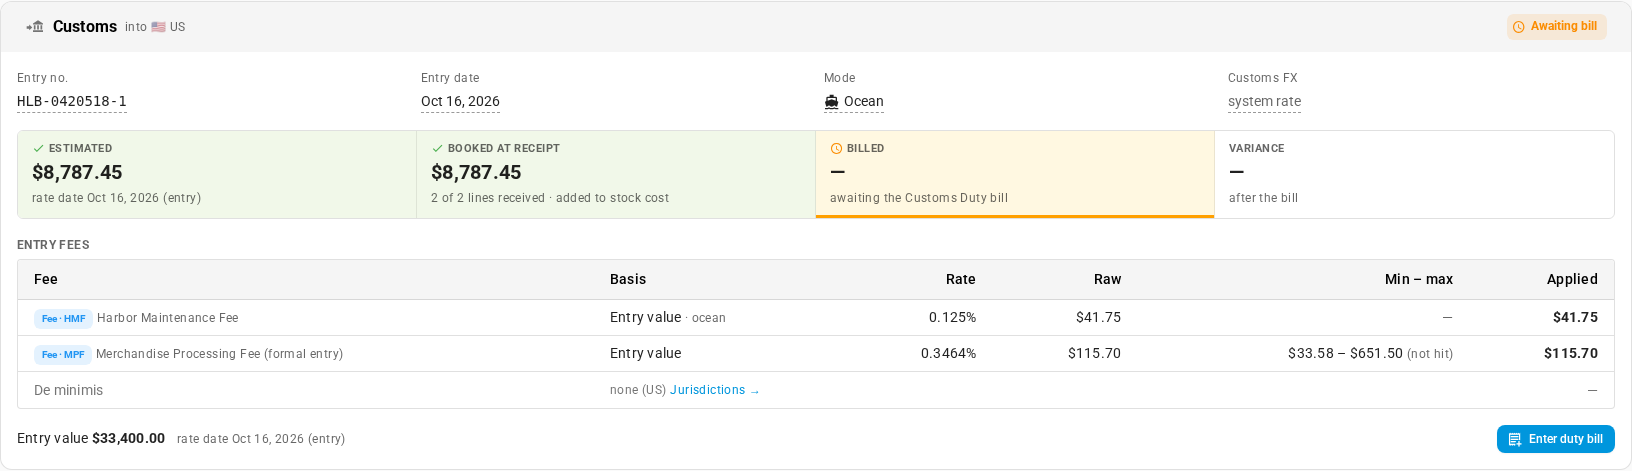Change the Customs FX system rate

coord(1264,102)
